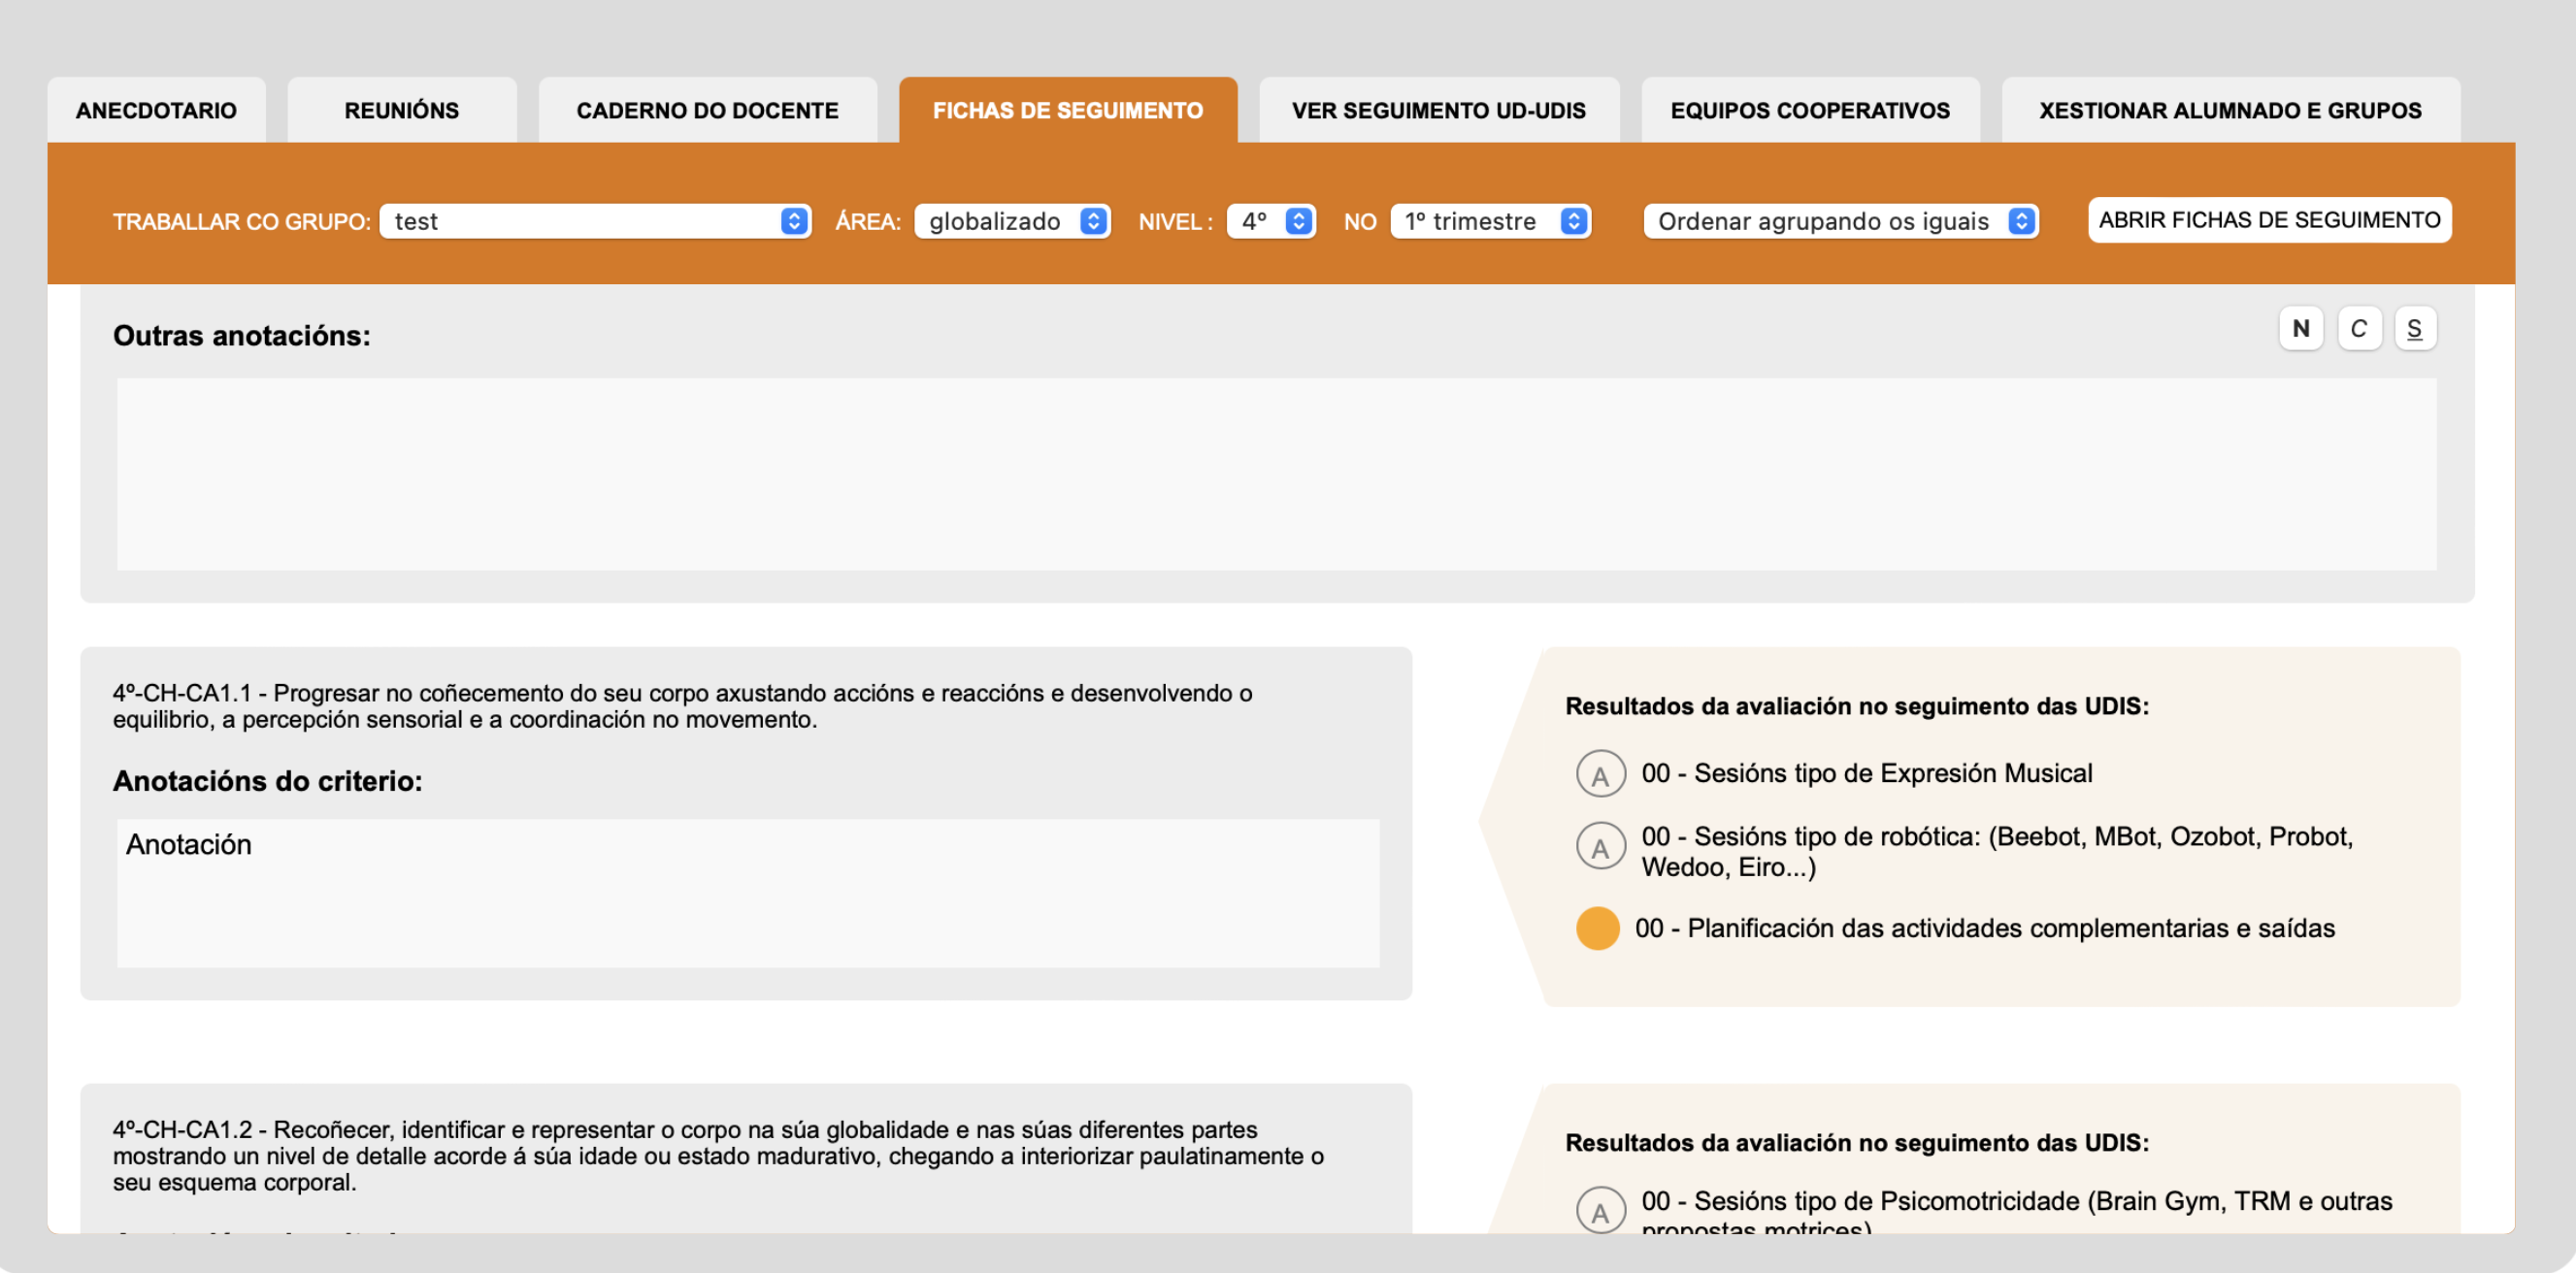This screenshot has width=2576, height=1273.
Task: Open the Nivel 4º dropdown
Action: click(x=1271, y=221)
